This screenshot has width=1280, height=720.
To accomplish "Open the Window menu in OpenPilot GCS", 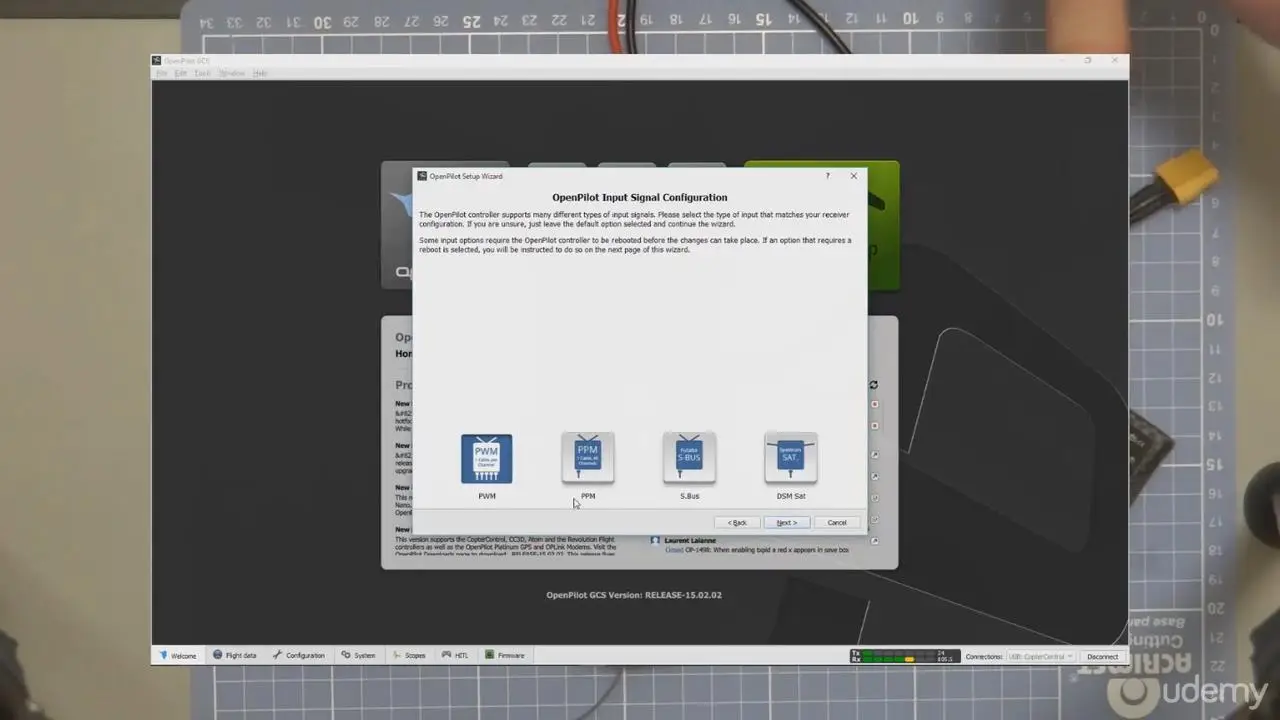I will coord(232,73).
